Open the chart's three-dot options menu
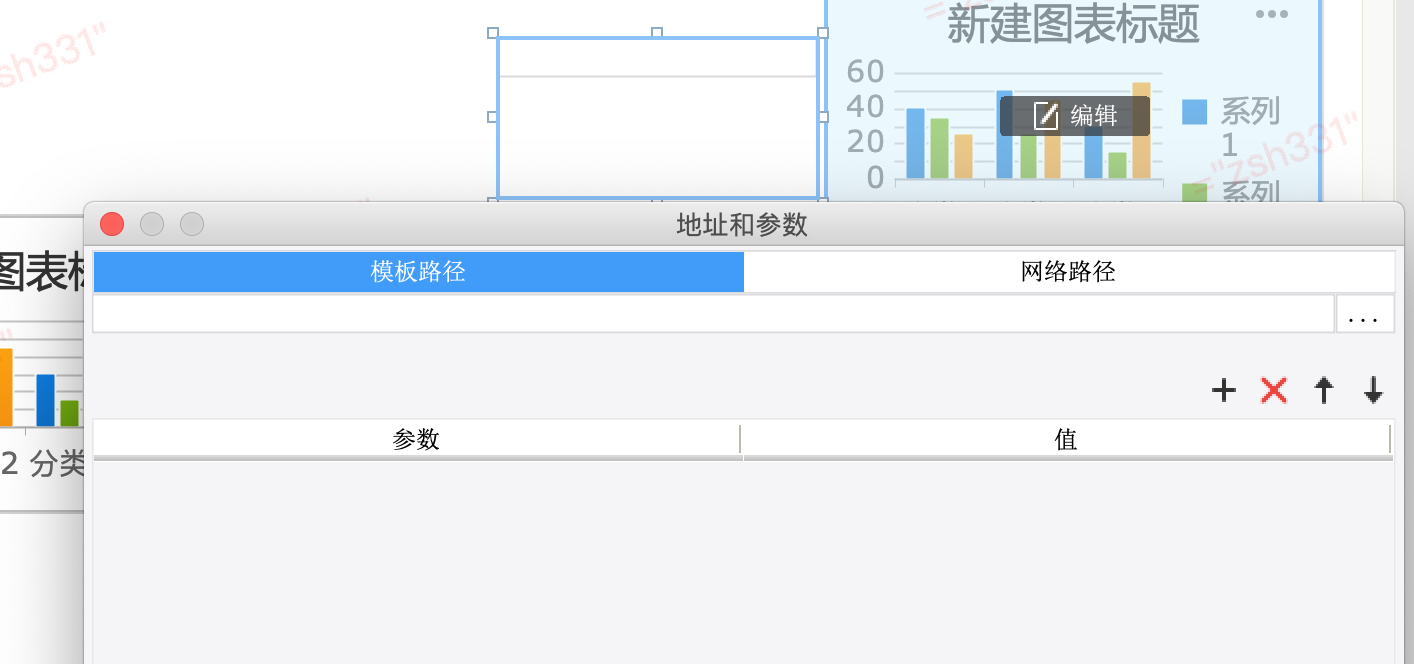 (x=1271, y=14)
